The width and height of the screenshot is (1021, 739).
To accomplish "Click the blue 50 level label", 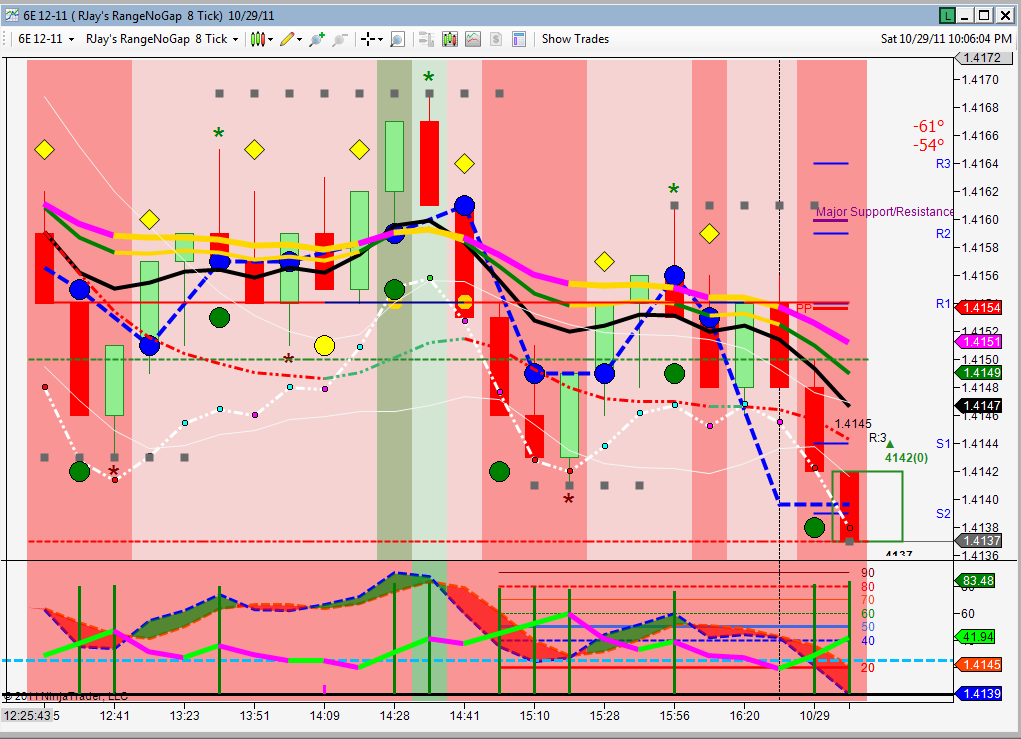I will coord(867,627).
